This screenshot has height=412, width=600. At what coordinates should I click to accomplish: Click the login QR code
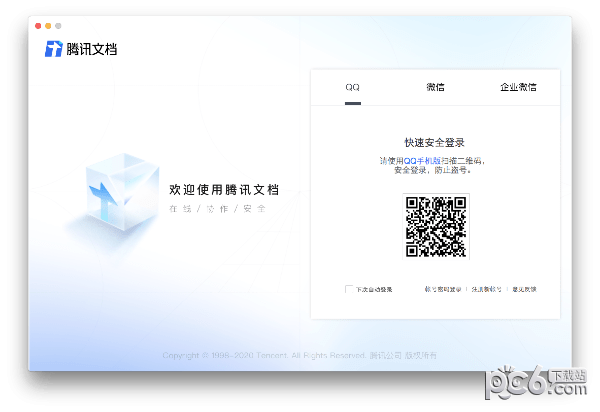click(436, 226)
